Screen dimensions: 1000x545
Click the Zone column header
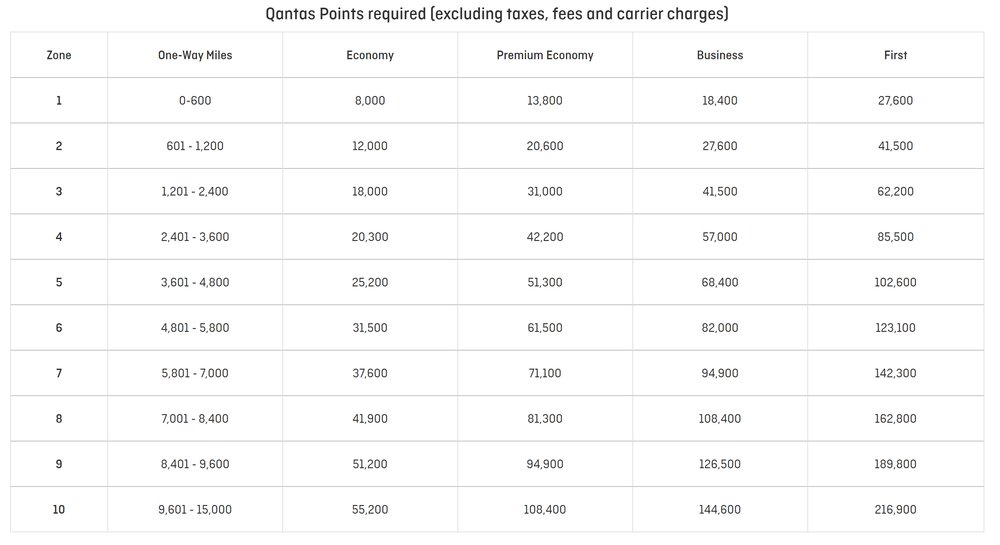59,55
